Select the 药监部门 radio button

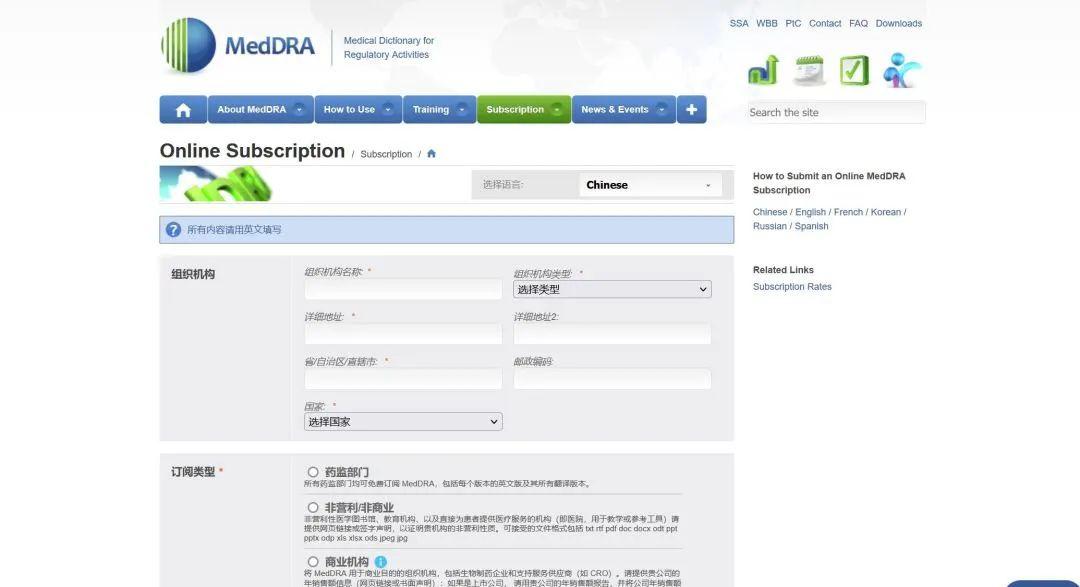(x=313, y=470)
